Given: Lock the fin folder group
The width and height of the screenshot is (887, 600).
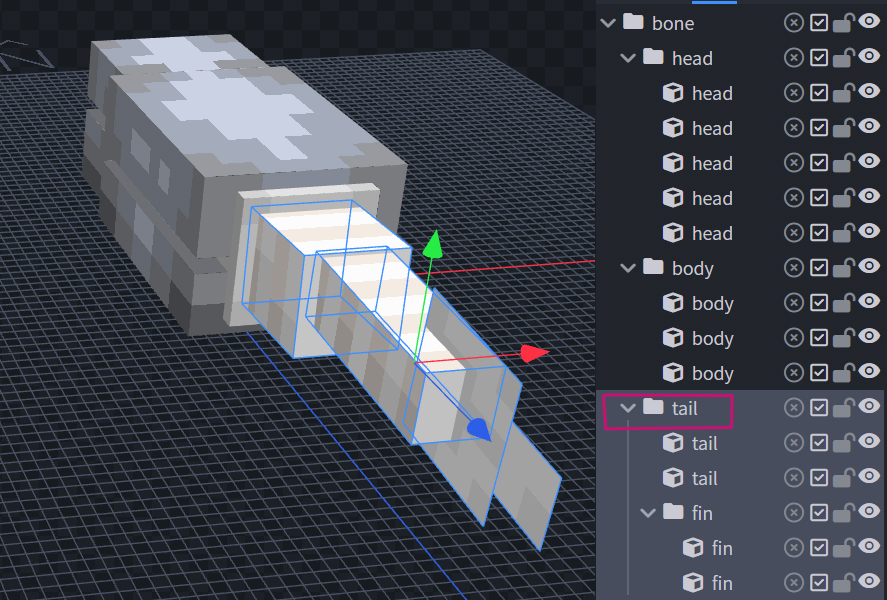Looking at the screenshot, I should tap(843, 513).
